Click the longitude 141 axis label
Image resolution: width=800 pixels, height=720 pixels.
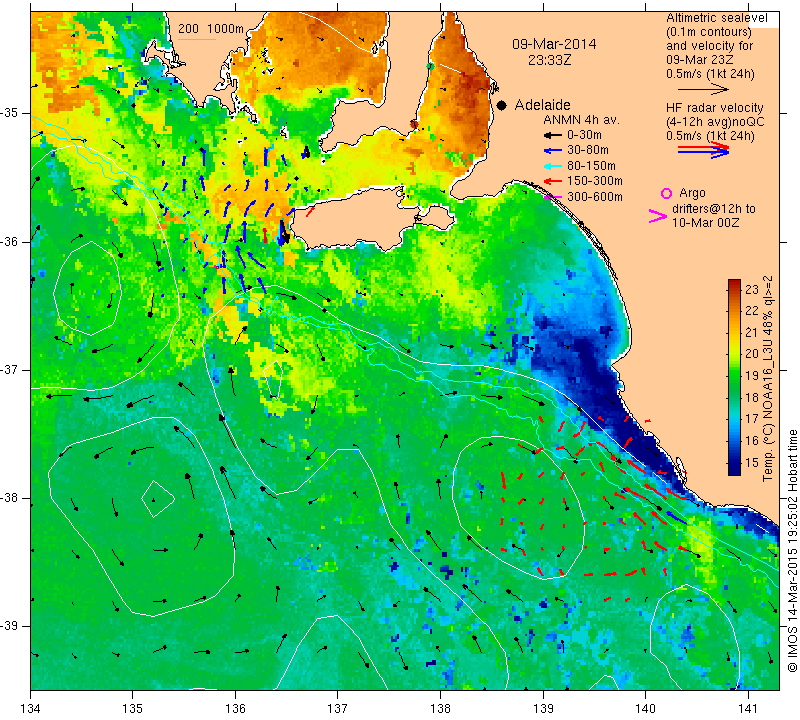click(x=748, y=709)
